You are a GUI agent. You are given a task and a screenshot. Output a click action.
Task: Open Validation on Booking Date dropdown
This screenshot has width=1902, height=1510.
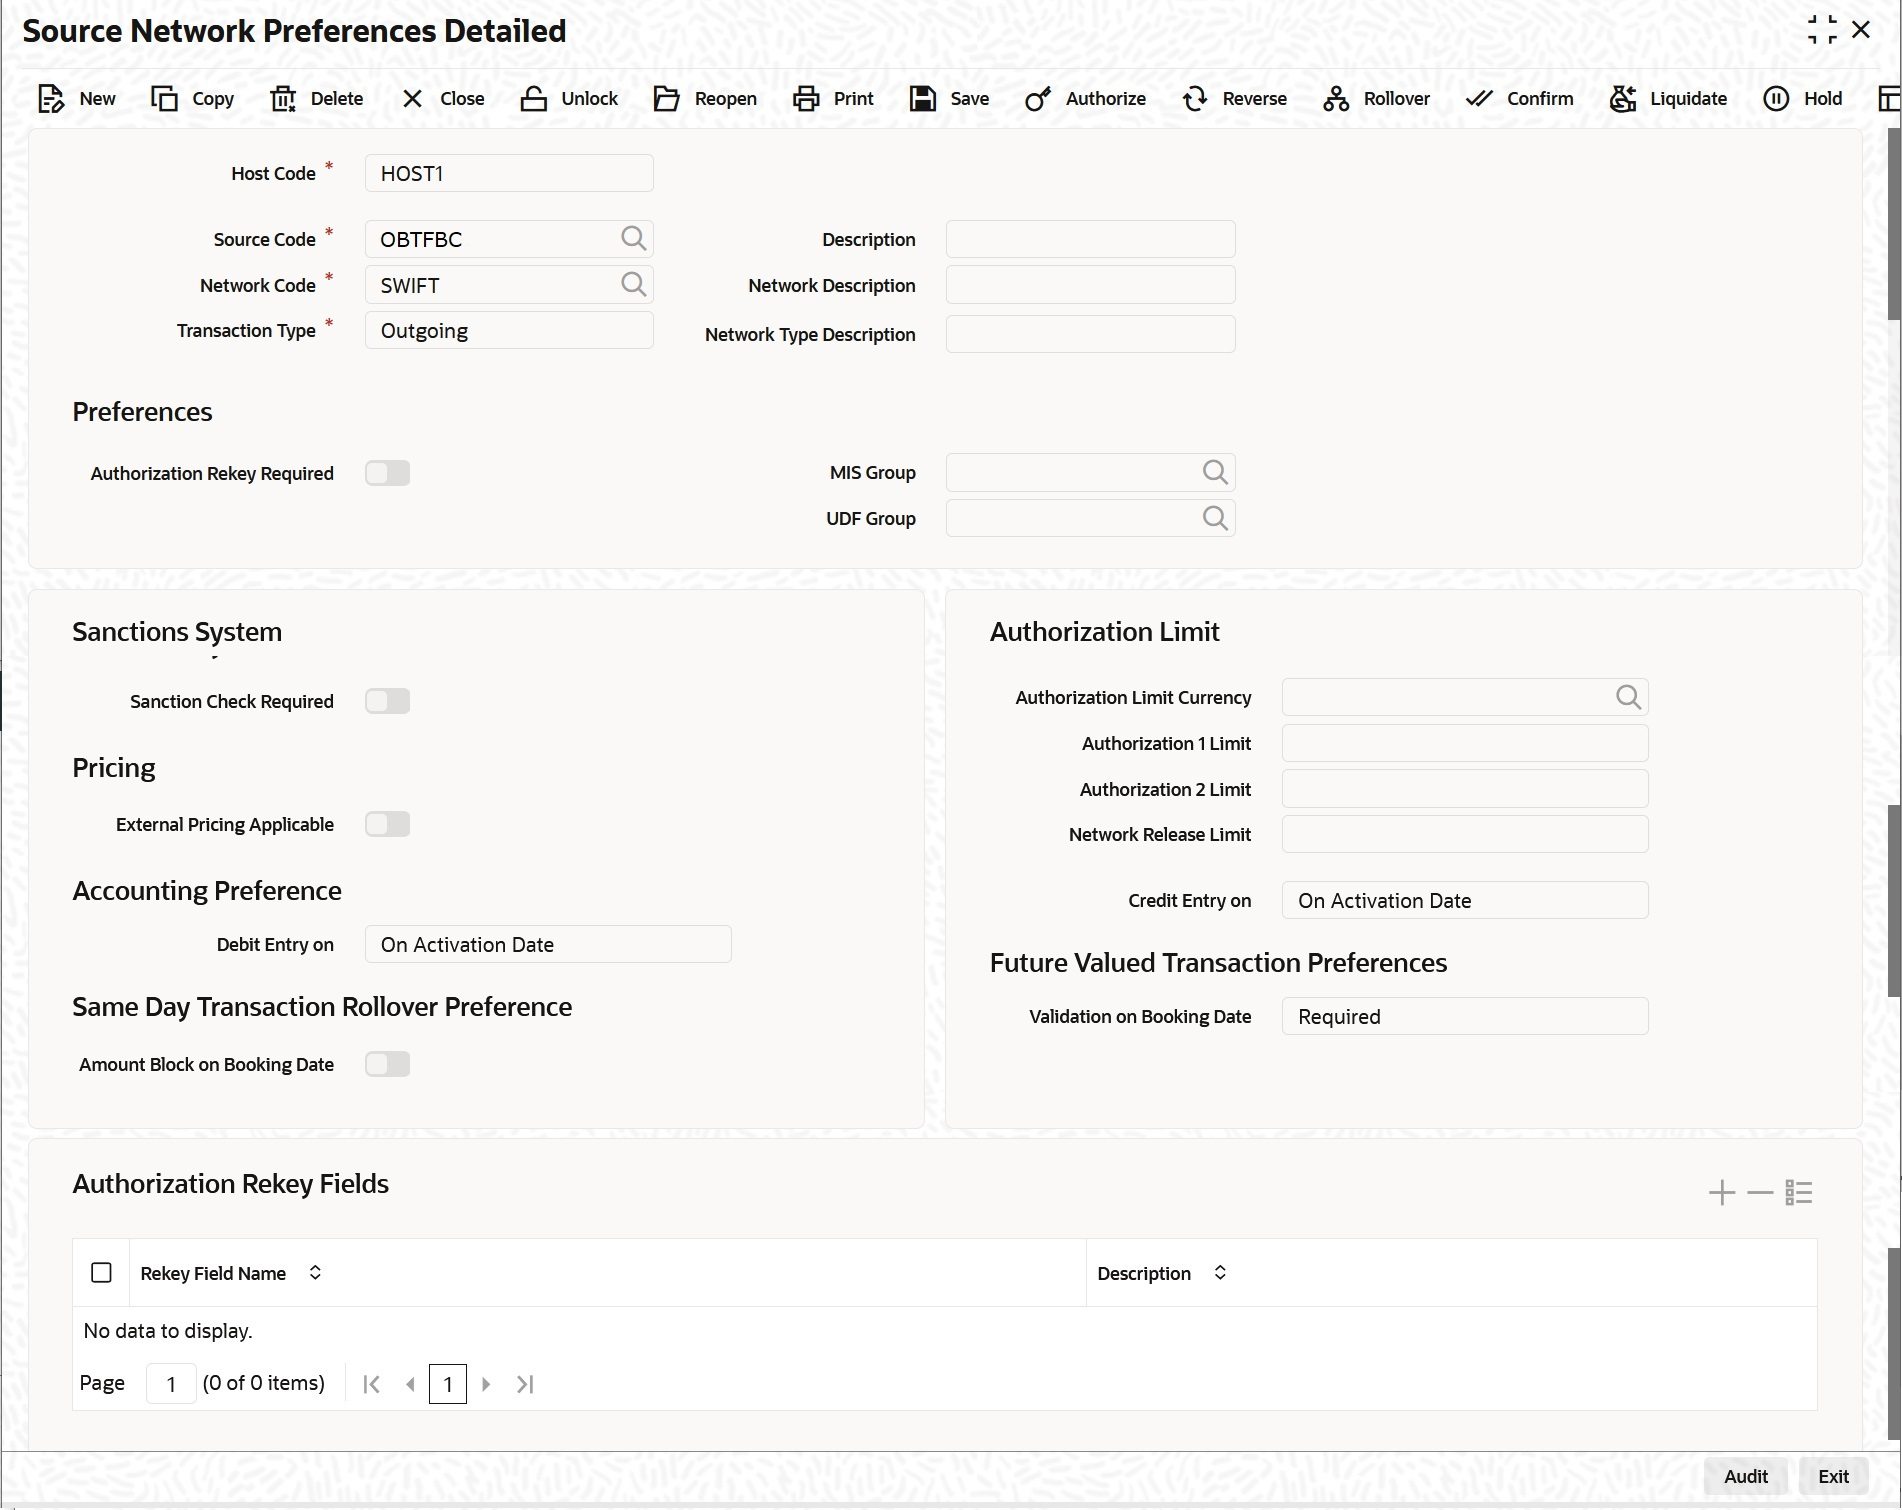point(1465,1016)
